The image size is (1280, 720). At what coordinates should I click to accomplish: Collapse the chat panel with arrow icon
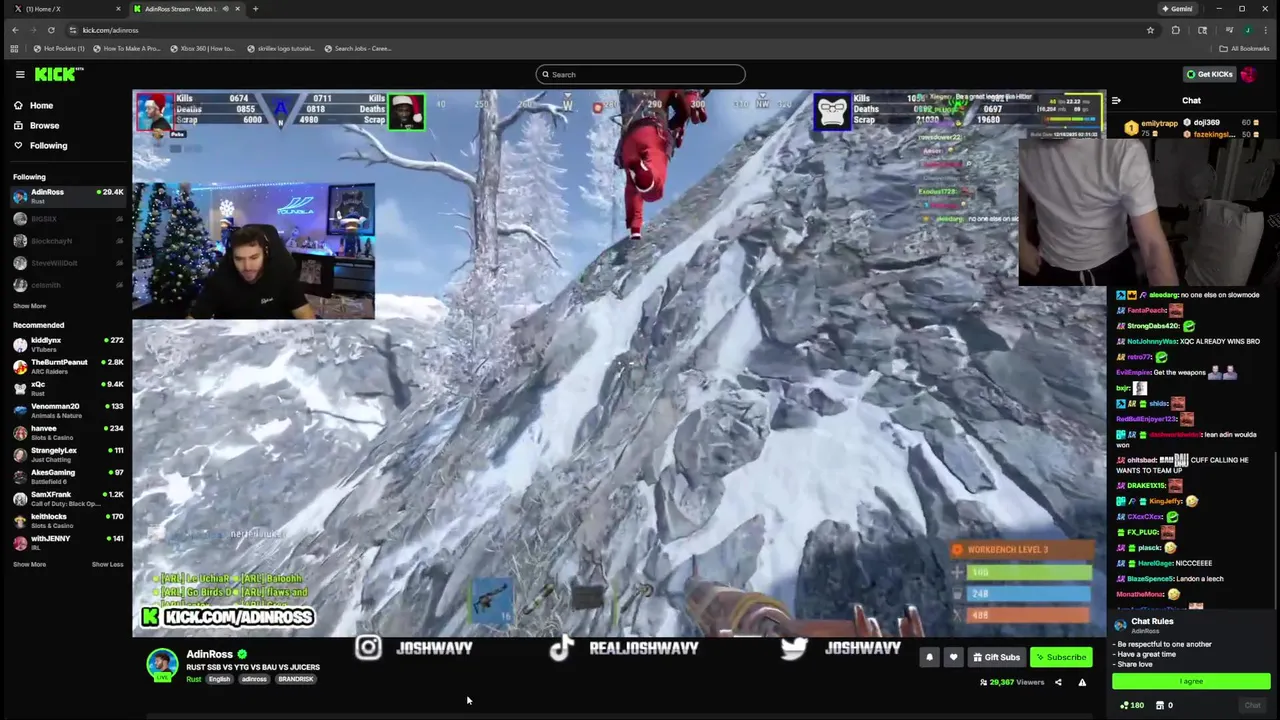(1116, 100)
